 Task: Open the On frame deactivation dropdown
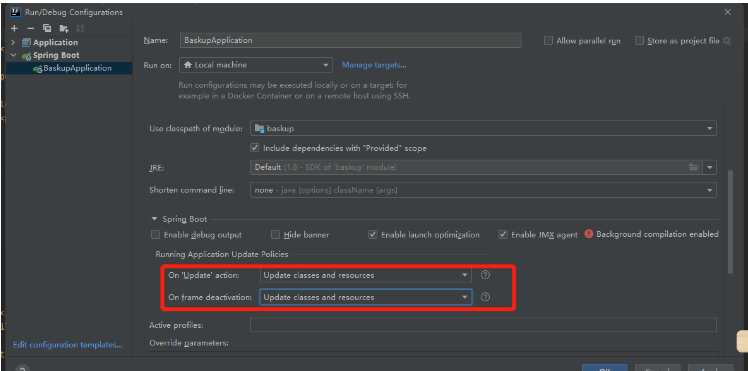click(x=366, y=297)
